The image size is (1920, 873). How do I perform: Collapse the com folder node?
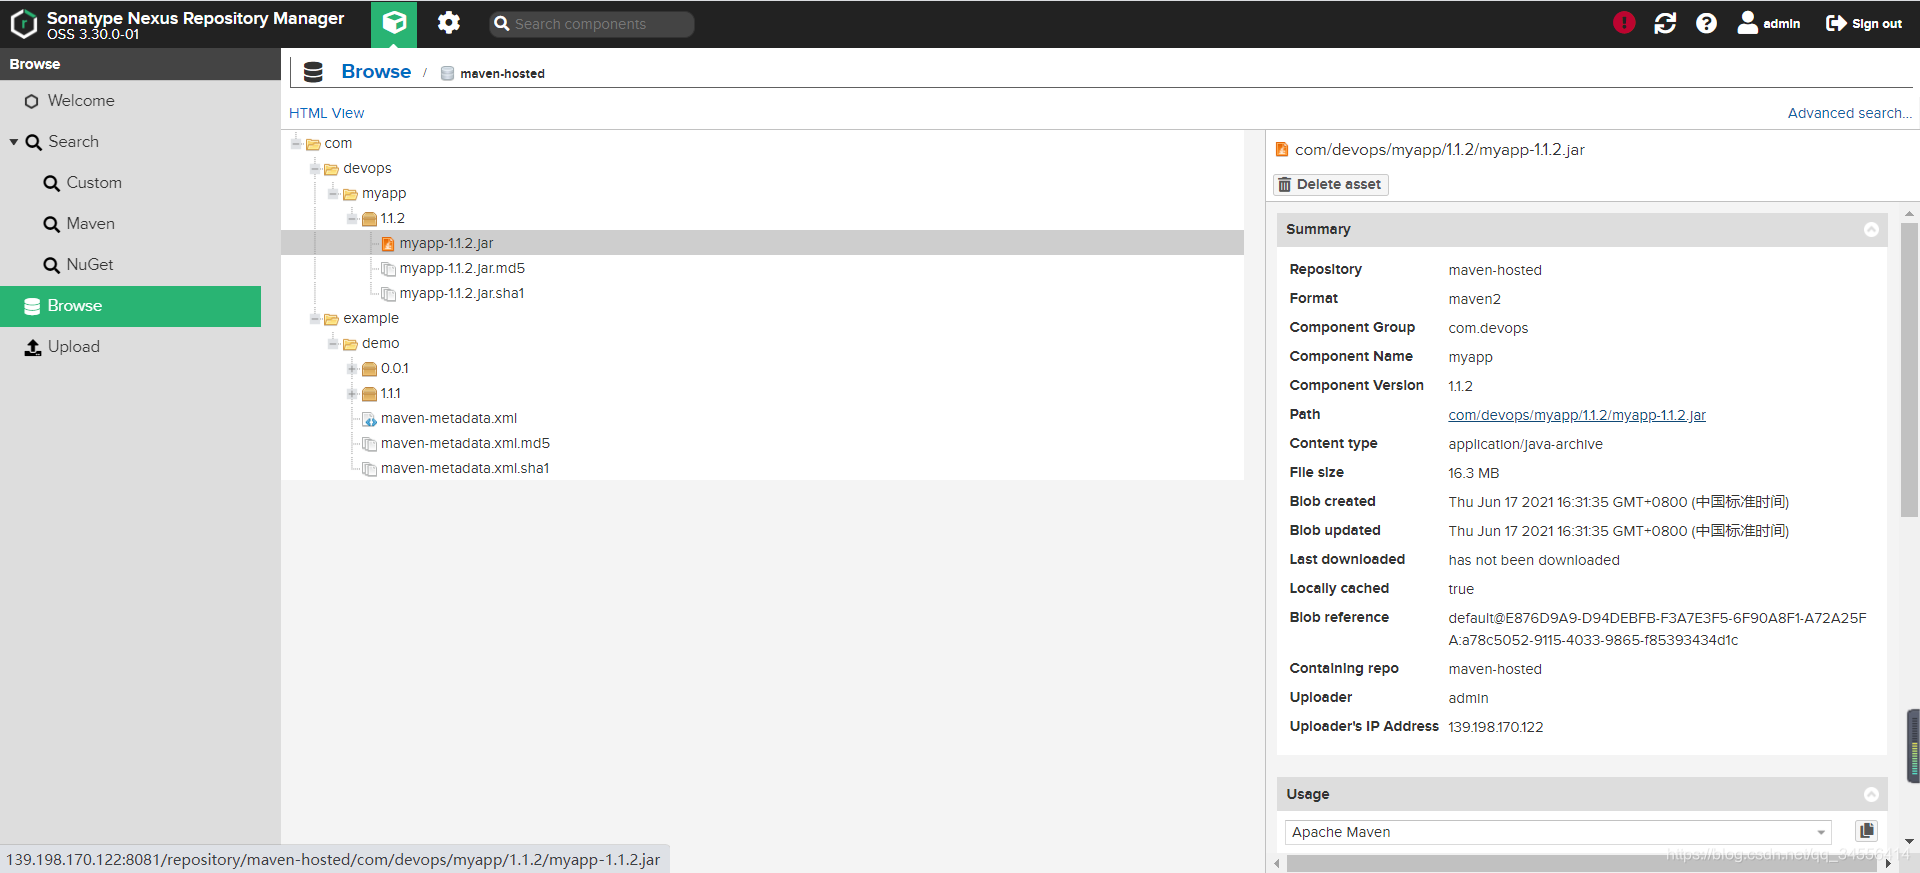click(x=296, y=143)
